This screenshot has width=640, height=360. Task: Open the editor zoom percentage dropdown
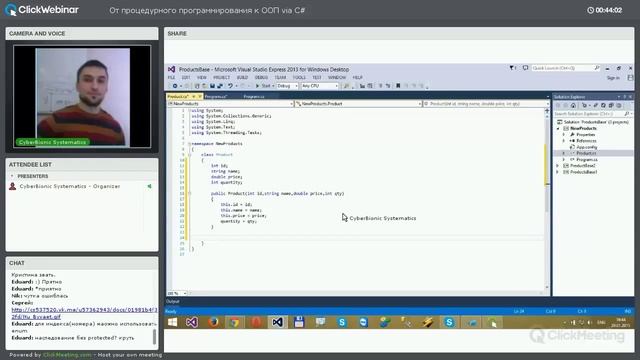click(177, 293)
